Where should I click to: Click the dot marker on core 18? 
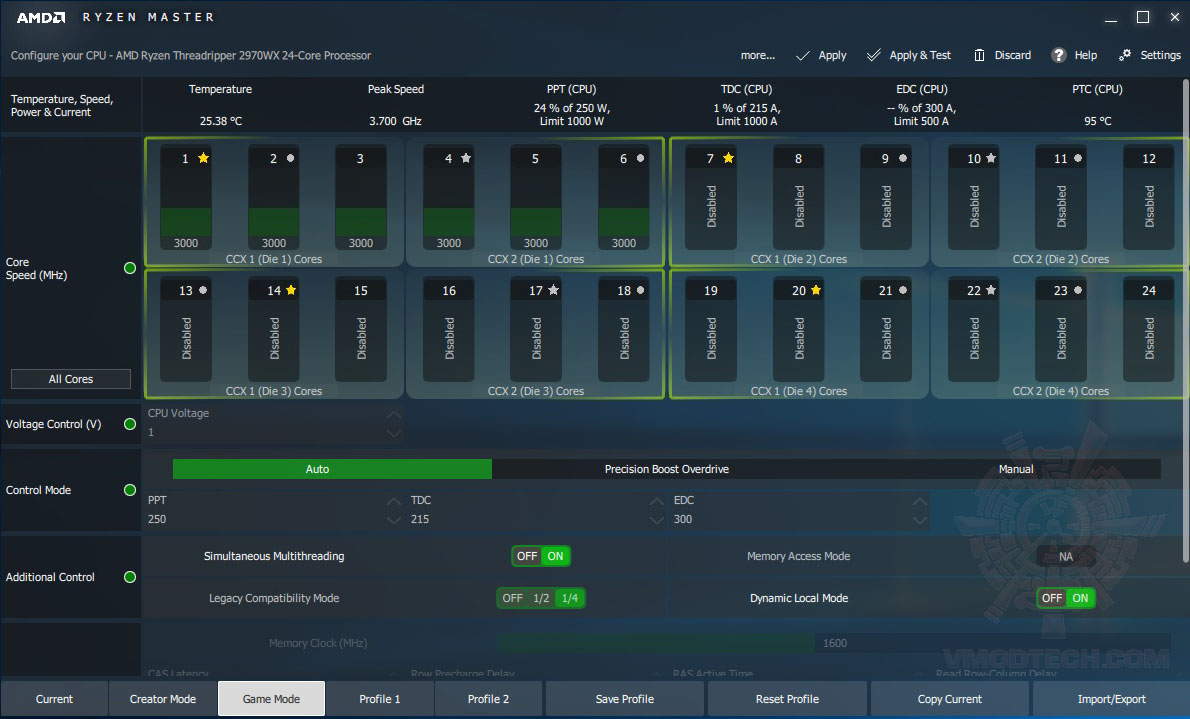[641, 290]
